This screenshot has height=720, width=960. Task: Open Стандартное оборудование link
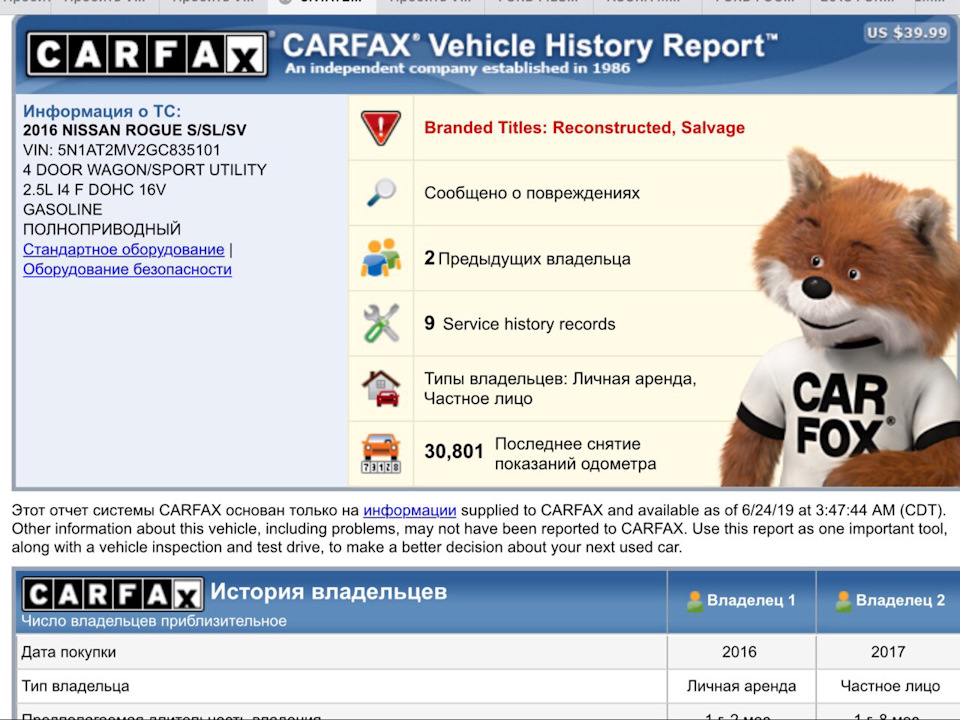[x=124, y=249]
